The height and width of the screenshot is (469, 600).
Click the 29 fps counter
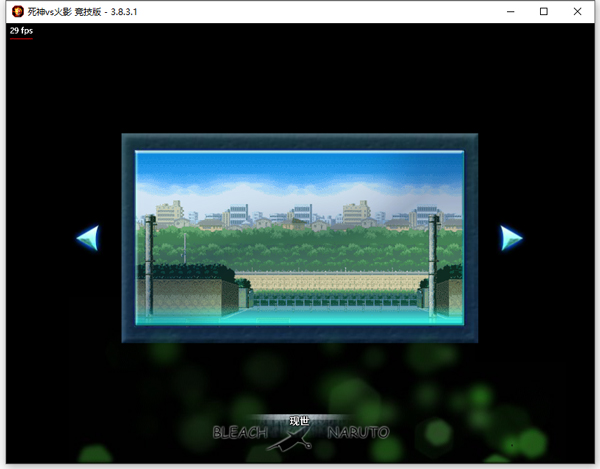click(x=21, y=31)
